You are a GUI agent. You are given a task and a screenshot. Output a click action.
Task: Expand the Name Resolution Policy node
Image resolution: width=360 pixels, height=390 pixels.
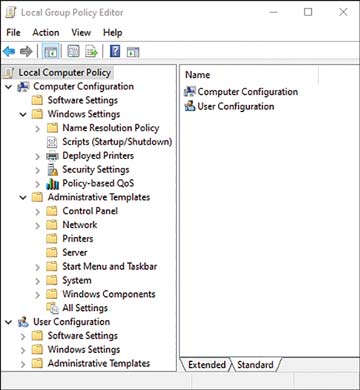(x=38, y=129)
